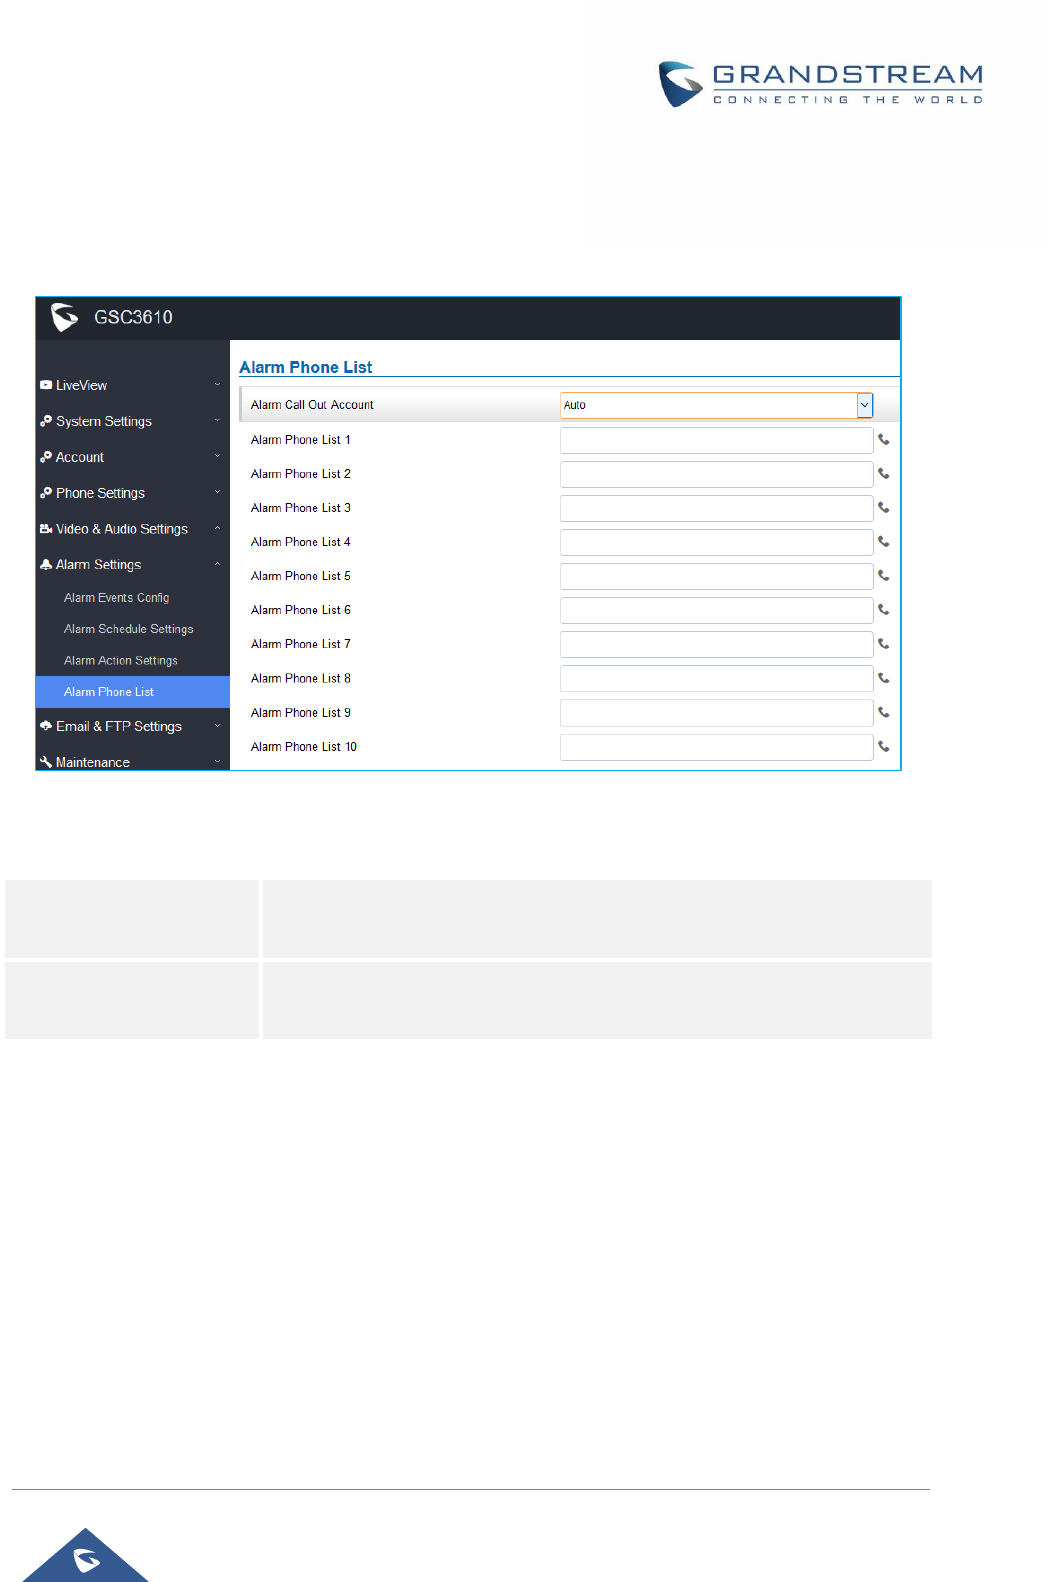Screen dimensions: 1049x1582
Task: Collapse the Video & Audio Settings chevron
Action: [x=217, y=529]
